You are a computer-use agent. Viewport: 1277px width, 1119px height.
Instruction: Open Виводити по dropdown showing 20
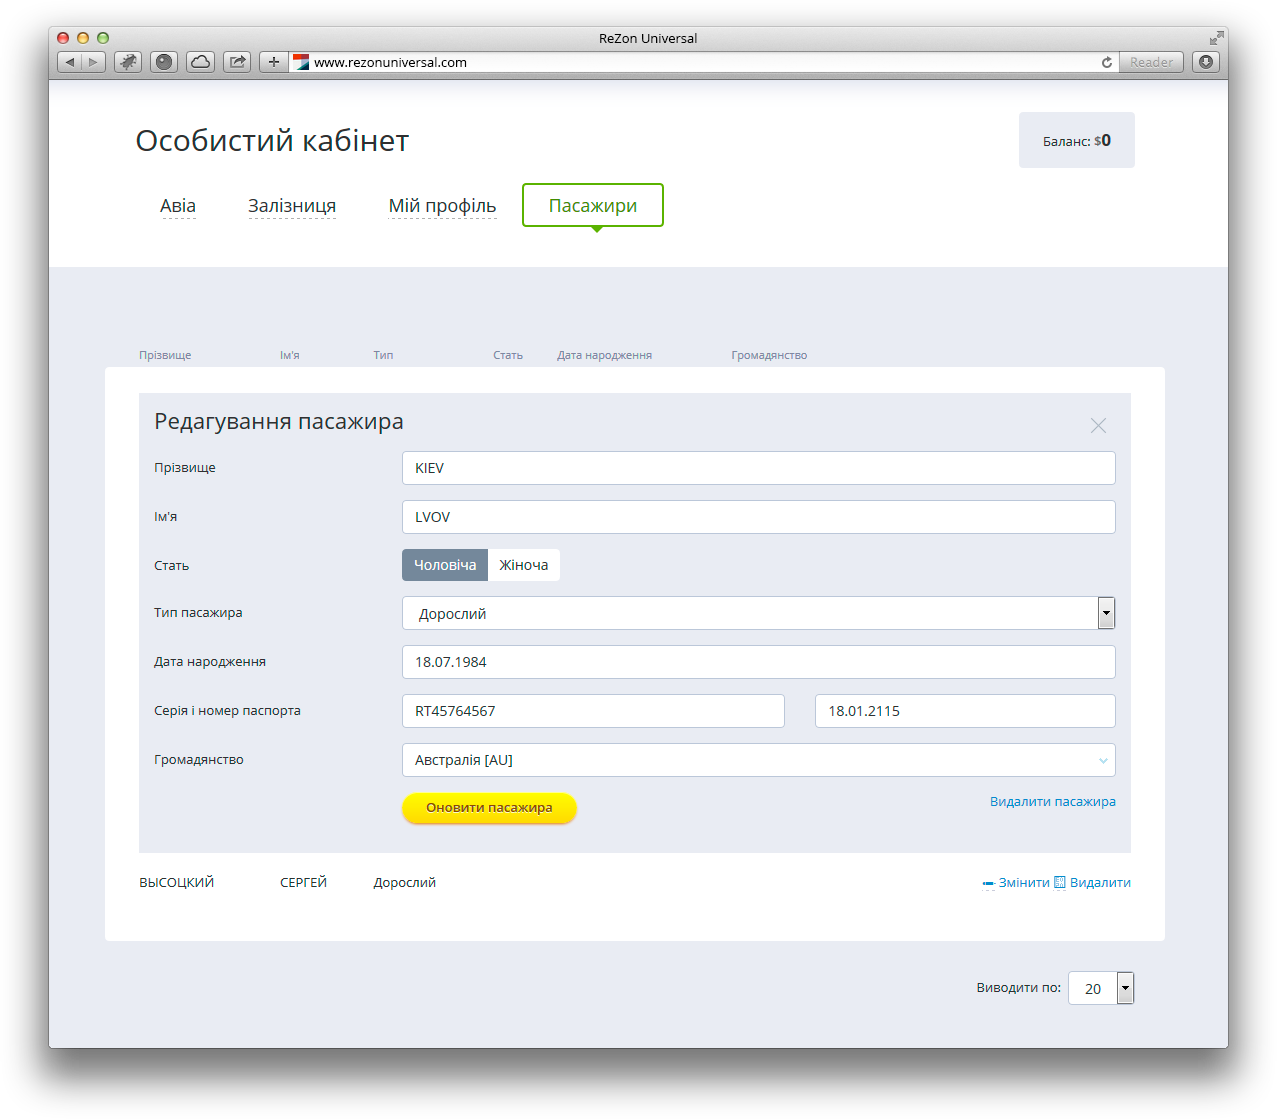pos(1101,988)
